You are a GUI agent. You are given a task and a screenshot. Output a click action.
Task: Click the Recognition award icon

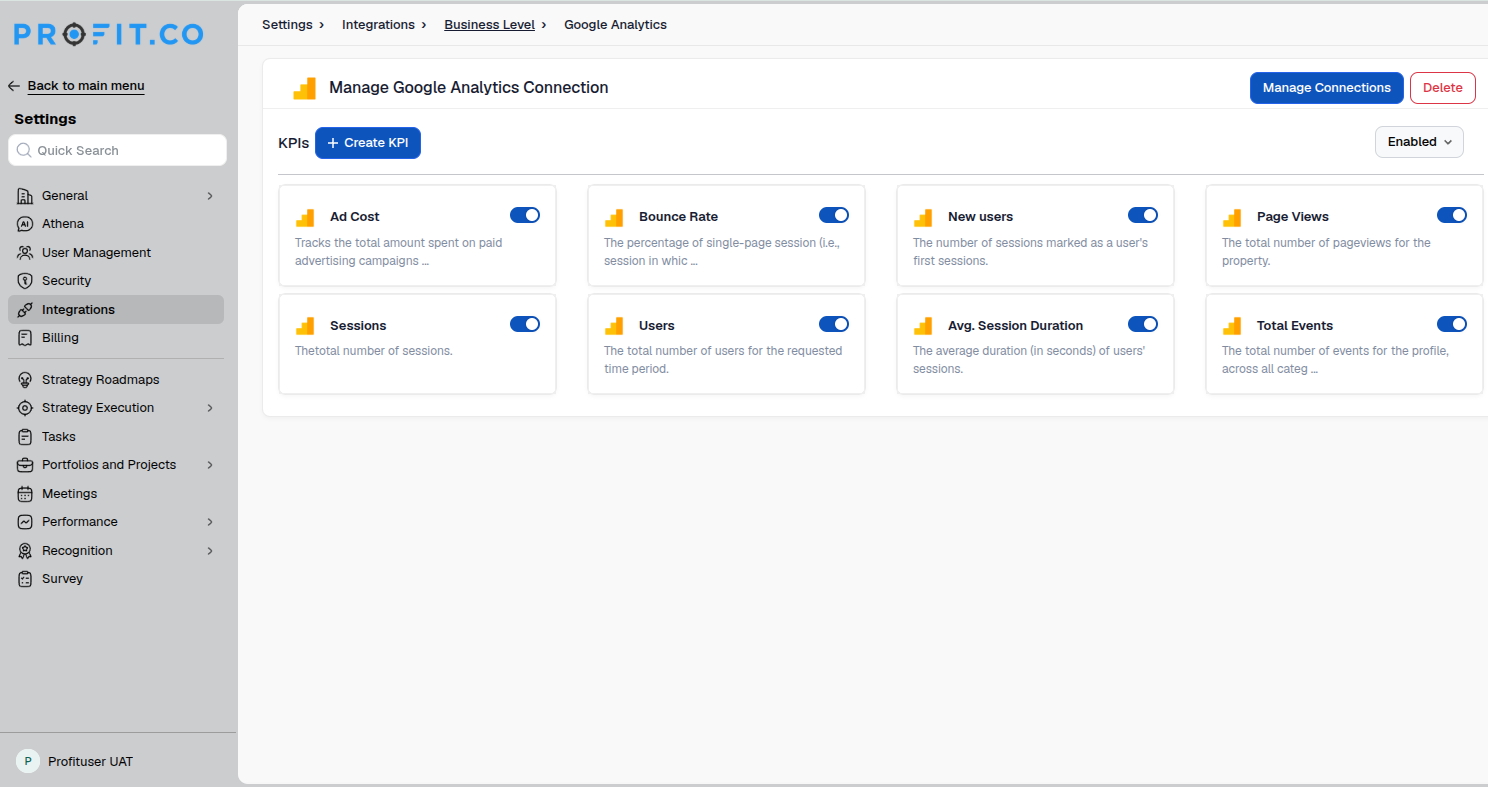click(x=25, y=551)
